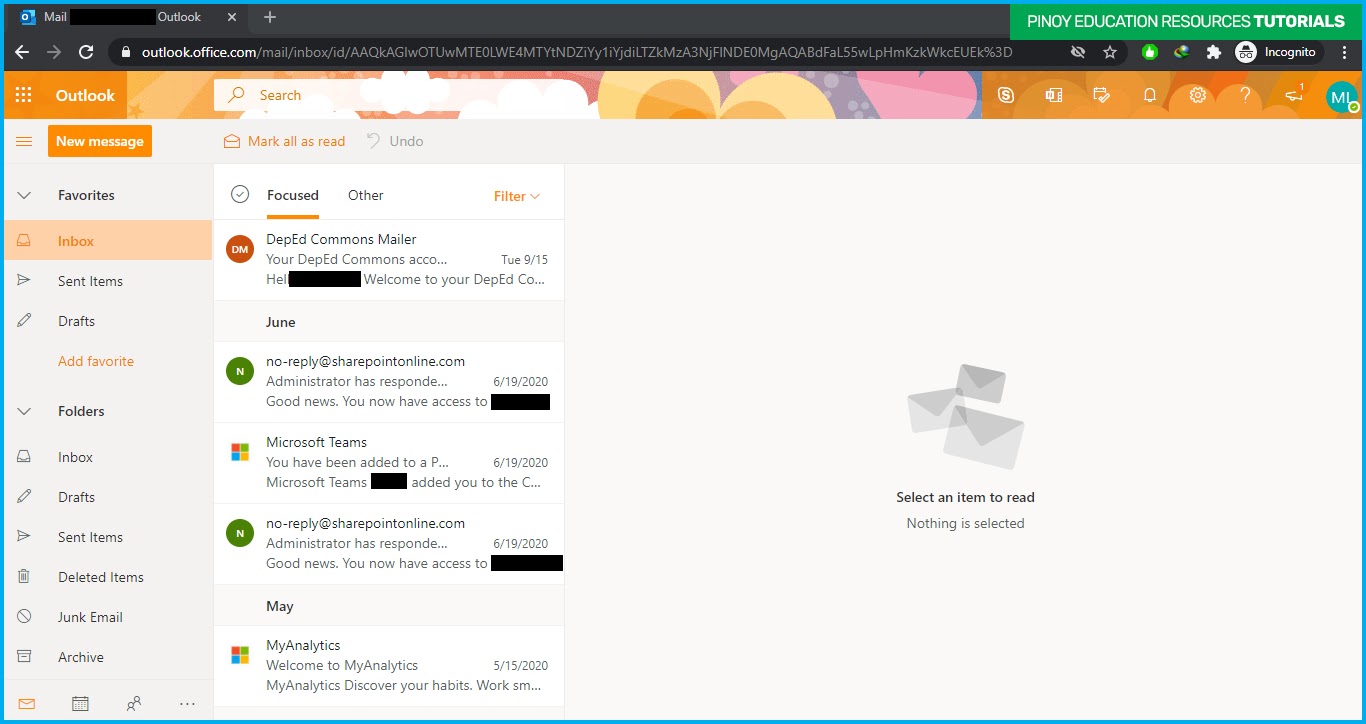Image resolution: width=1366 pixels, height=724 pixels.
Task: Open the DepEd Commons Mailer email
Action: [389, 260]
